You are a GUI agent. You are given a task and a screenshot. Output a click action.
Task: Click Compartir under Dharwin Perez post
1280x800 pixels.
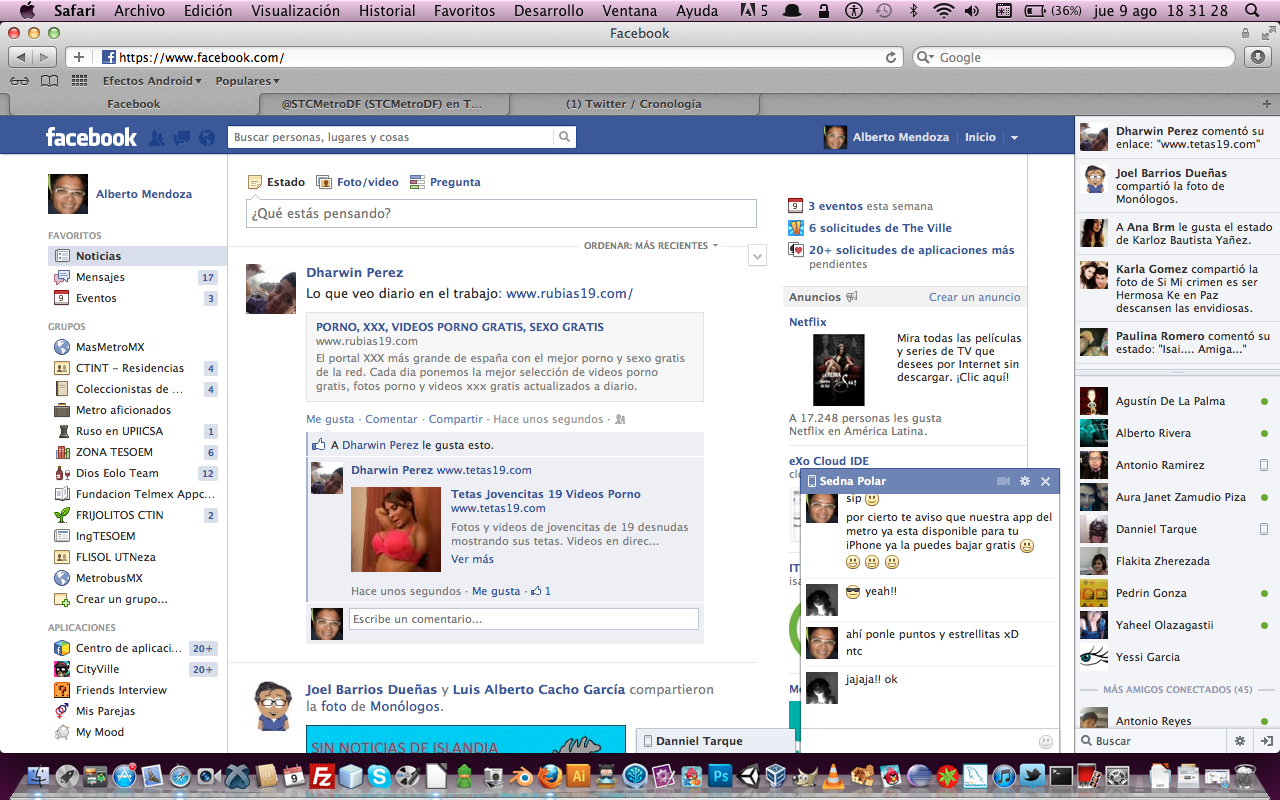point(455,420)
